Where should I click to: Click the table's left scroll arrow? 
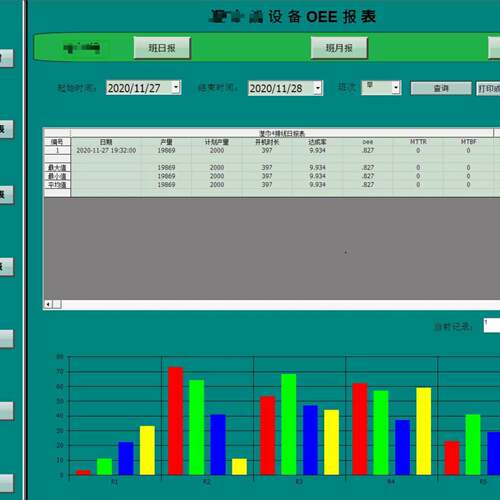click(48, 304)
